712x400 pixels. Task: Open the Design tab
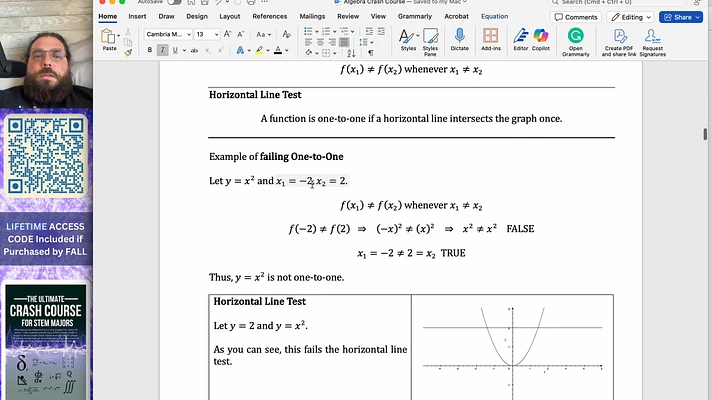click(x=197, y=16)
